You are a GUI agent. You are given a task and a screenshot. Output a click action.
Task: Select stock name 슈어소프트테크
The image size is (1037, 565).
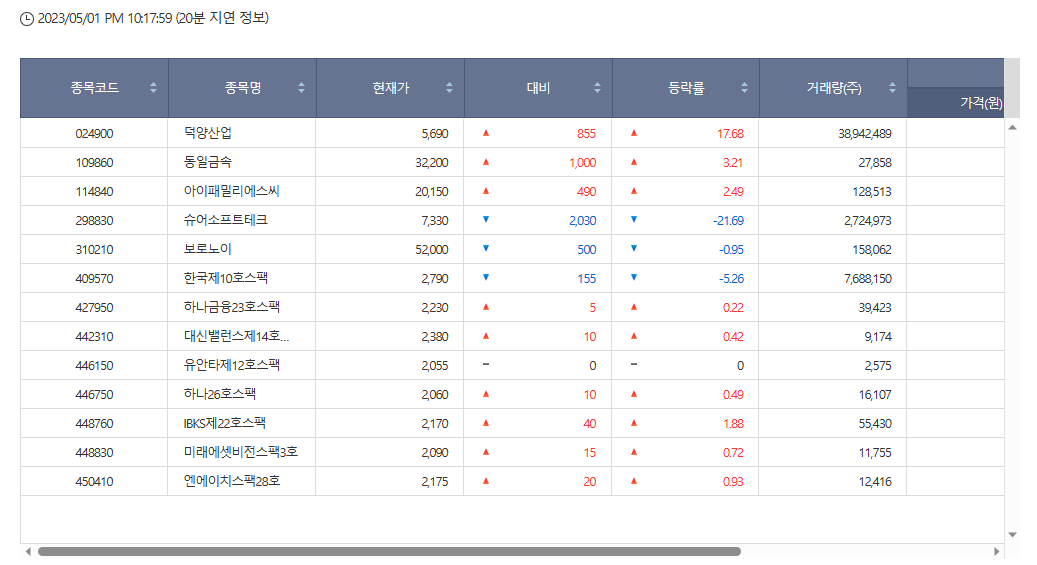point(226,220)
